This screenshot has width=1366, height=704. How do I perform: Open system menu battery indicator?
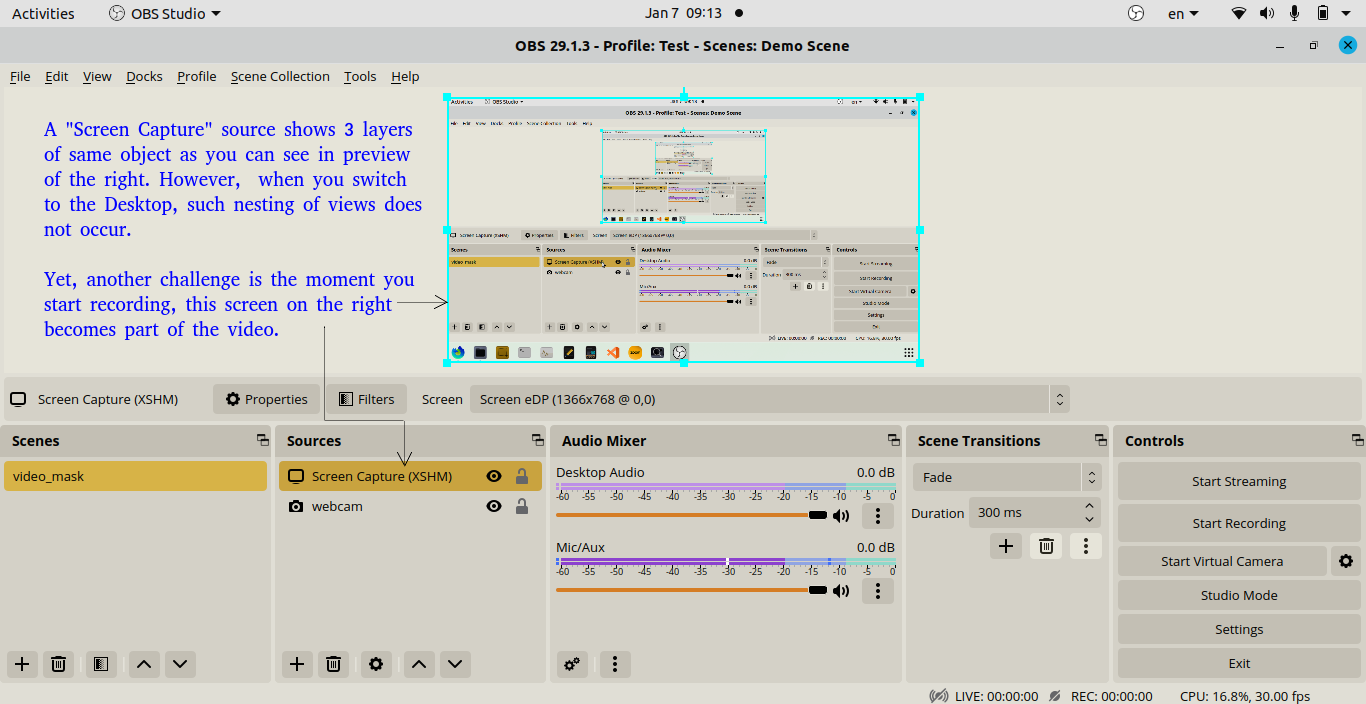(x=1322, y=13)
